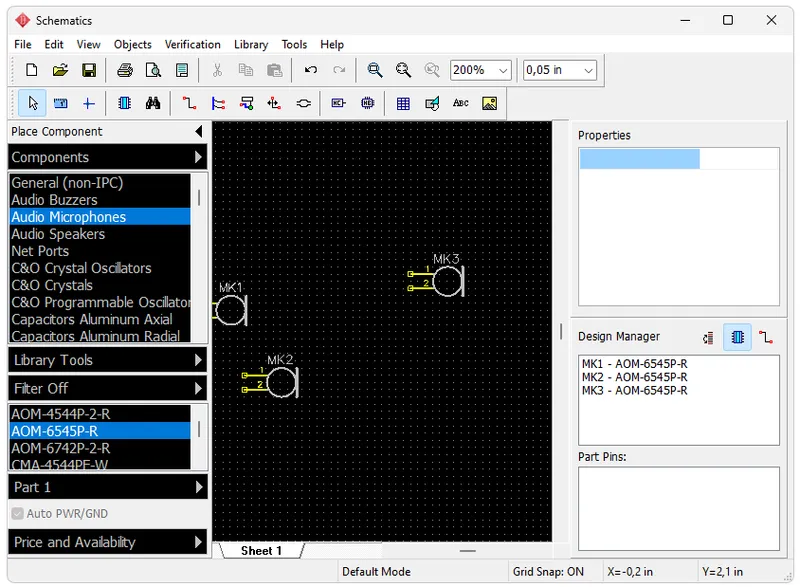
Task: Open the Tools menu
Action: [294, 44]
